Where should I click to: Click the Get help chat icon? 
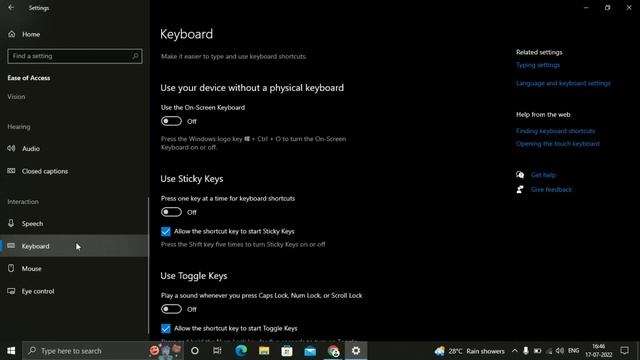click(520, 175)
